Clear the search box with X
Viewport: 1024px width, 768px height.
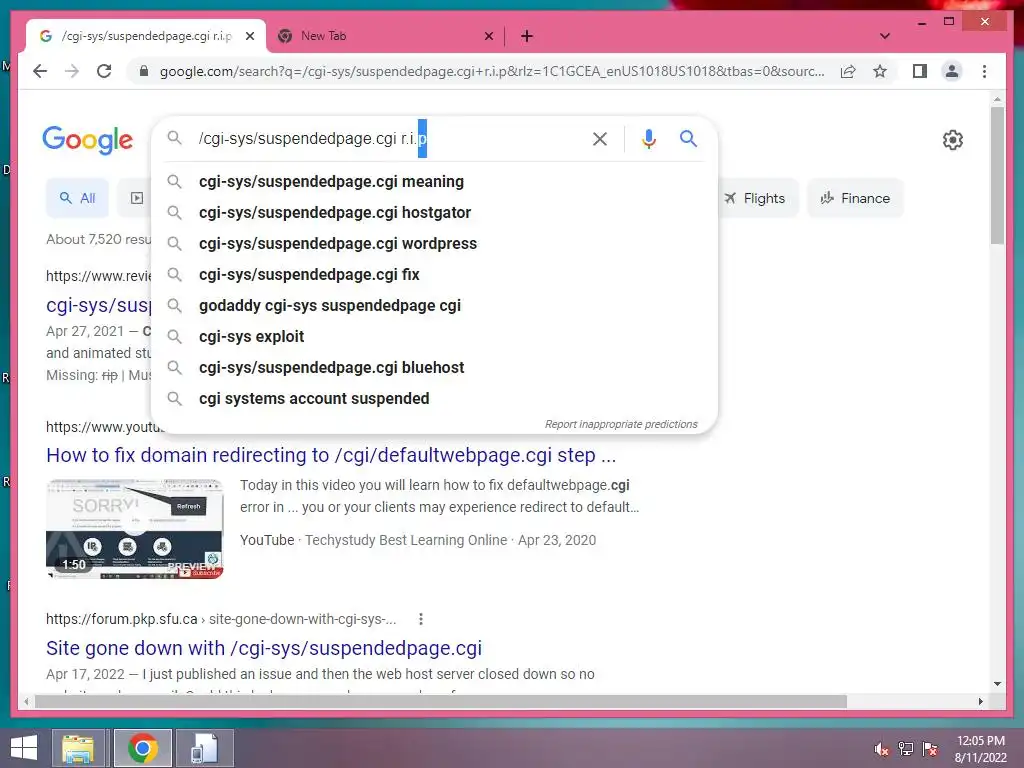coord(600,138)
